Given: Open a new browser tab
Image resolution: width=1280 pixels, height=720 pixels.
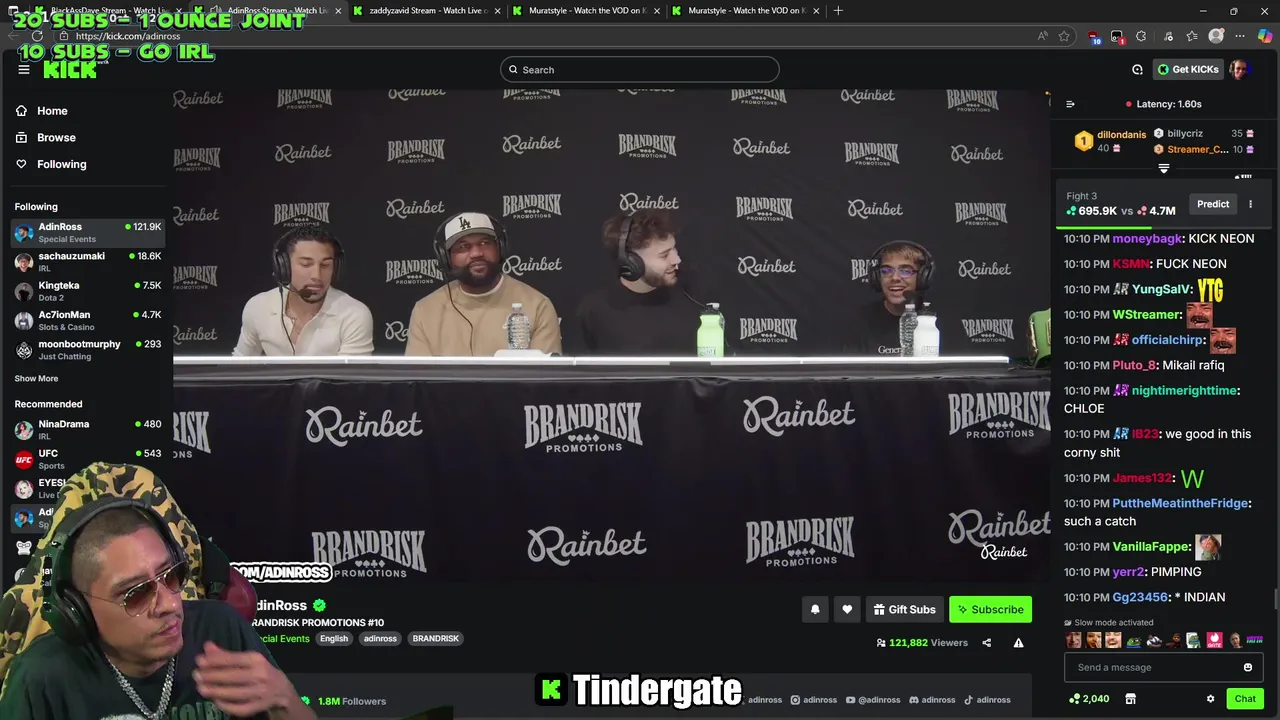Looking at the screenshot, I should [x=838, y=11].
